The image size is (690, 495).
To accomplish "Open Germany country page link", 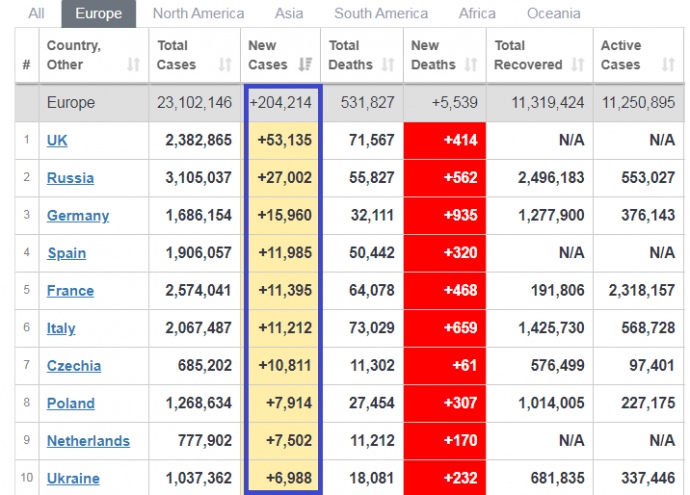I will click(77, 216).
